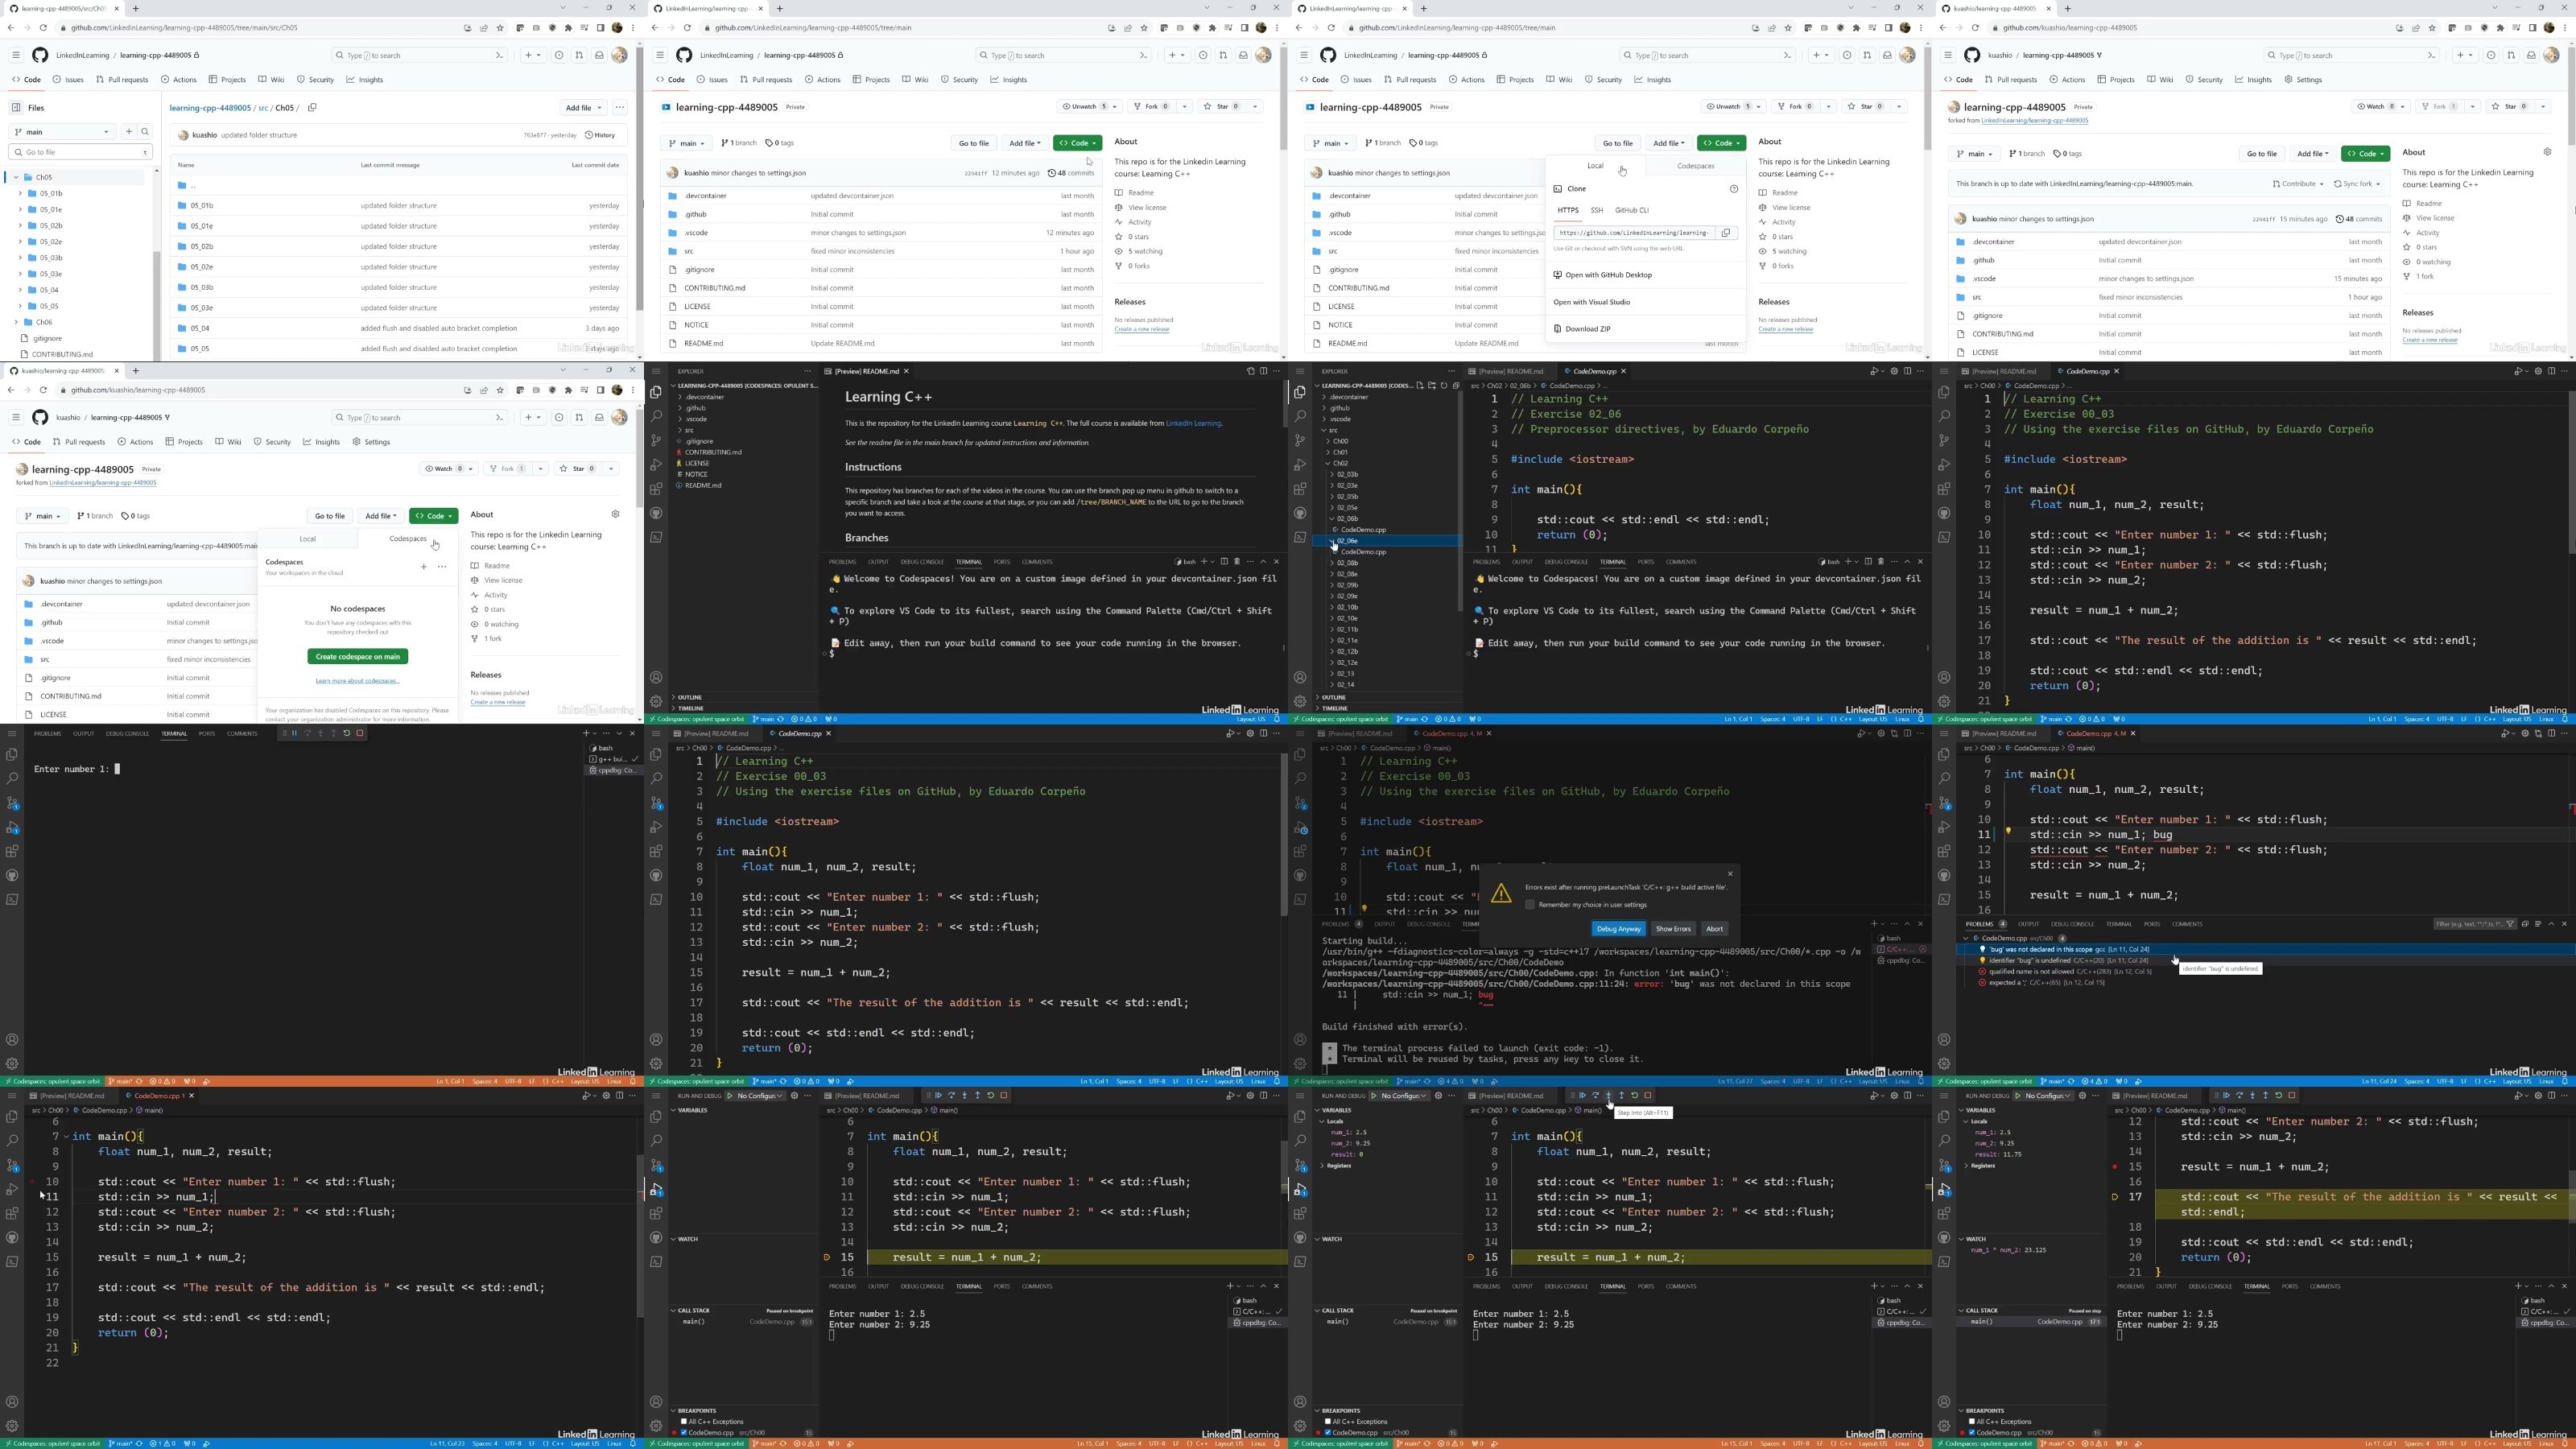Open Codespaces tab beside Local in Clone popup

point(1696,166)
